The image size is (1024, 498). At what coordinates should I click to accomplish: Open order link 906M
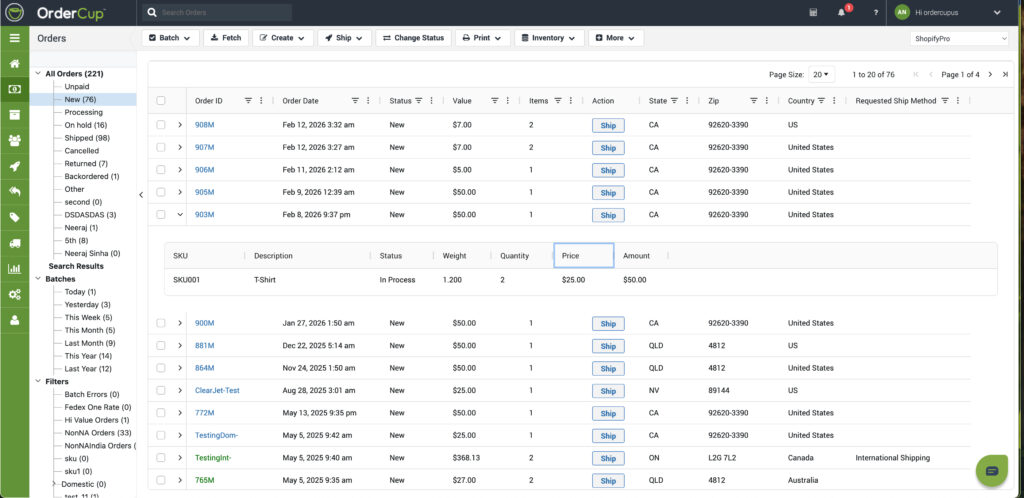coord(204,170)
